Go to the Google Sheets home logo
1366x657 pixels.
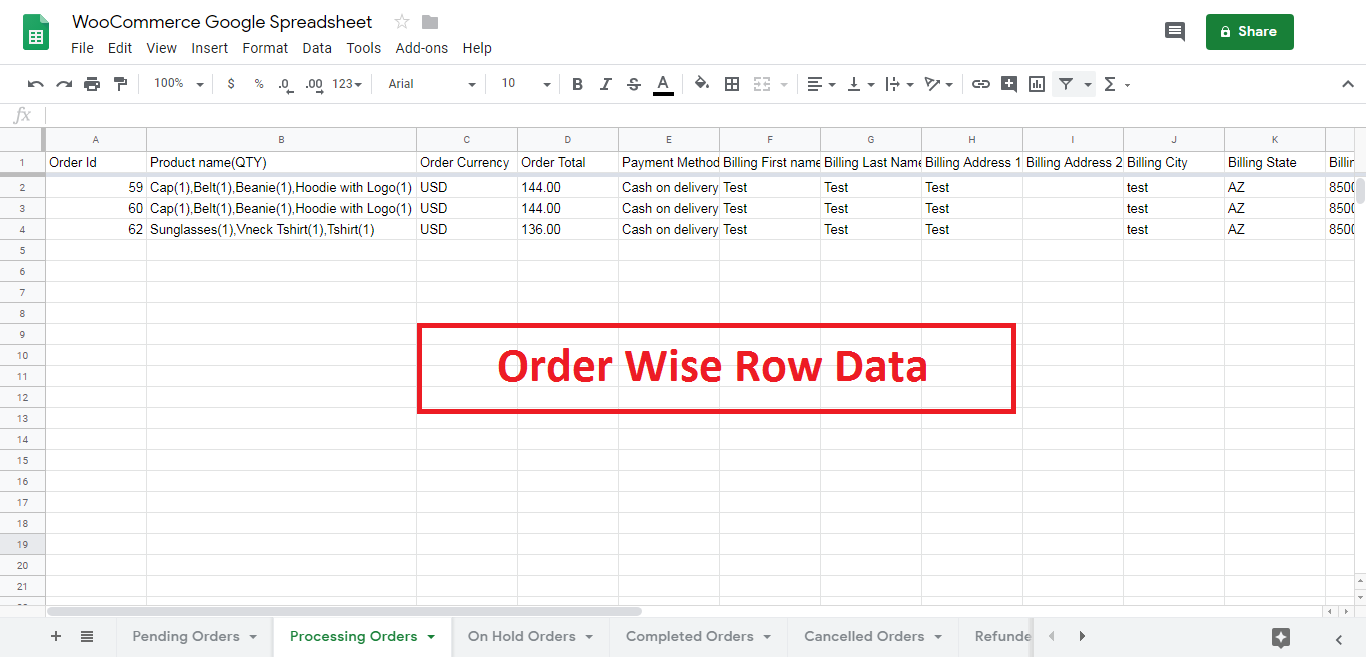[x=36, y=32]
